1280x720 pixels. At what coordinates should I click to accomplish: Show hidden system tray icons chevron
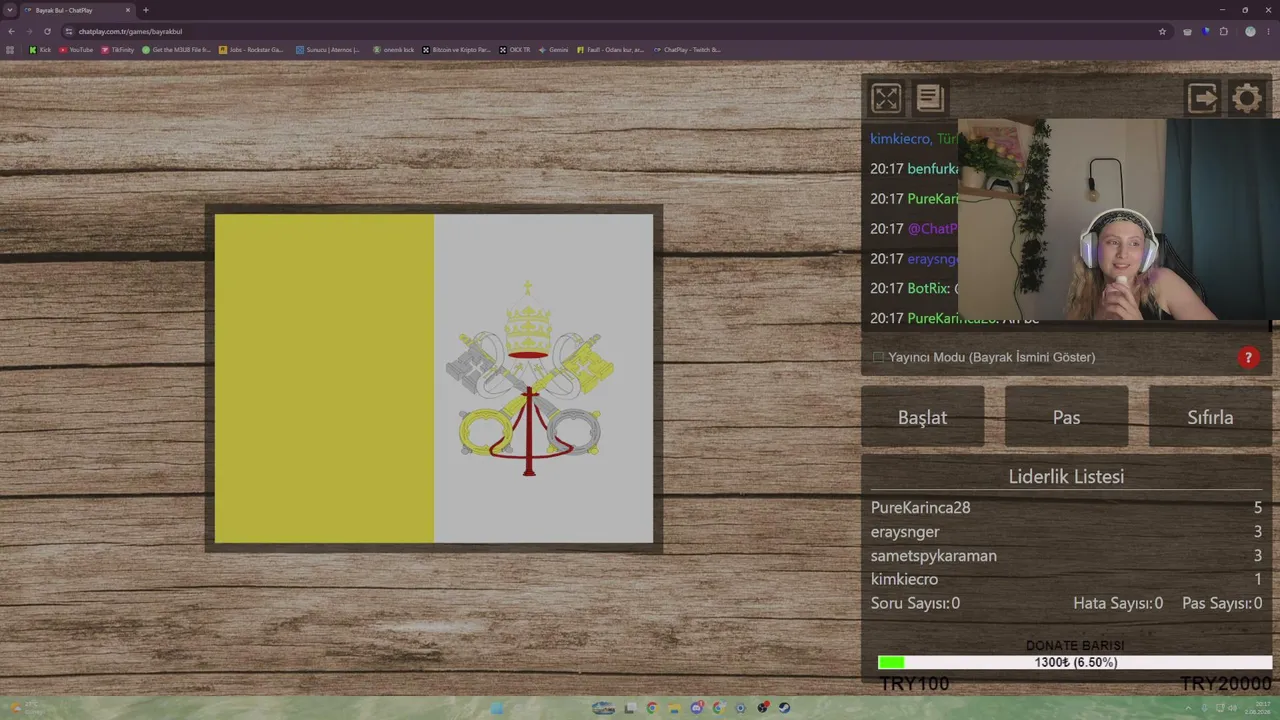tap(1188, 708)
